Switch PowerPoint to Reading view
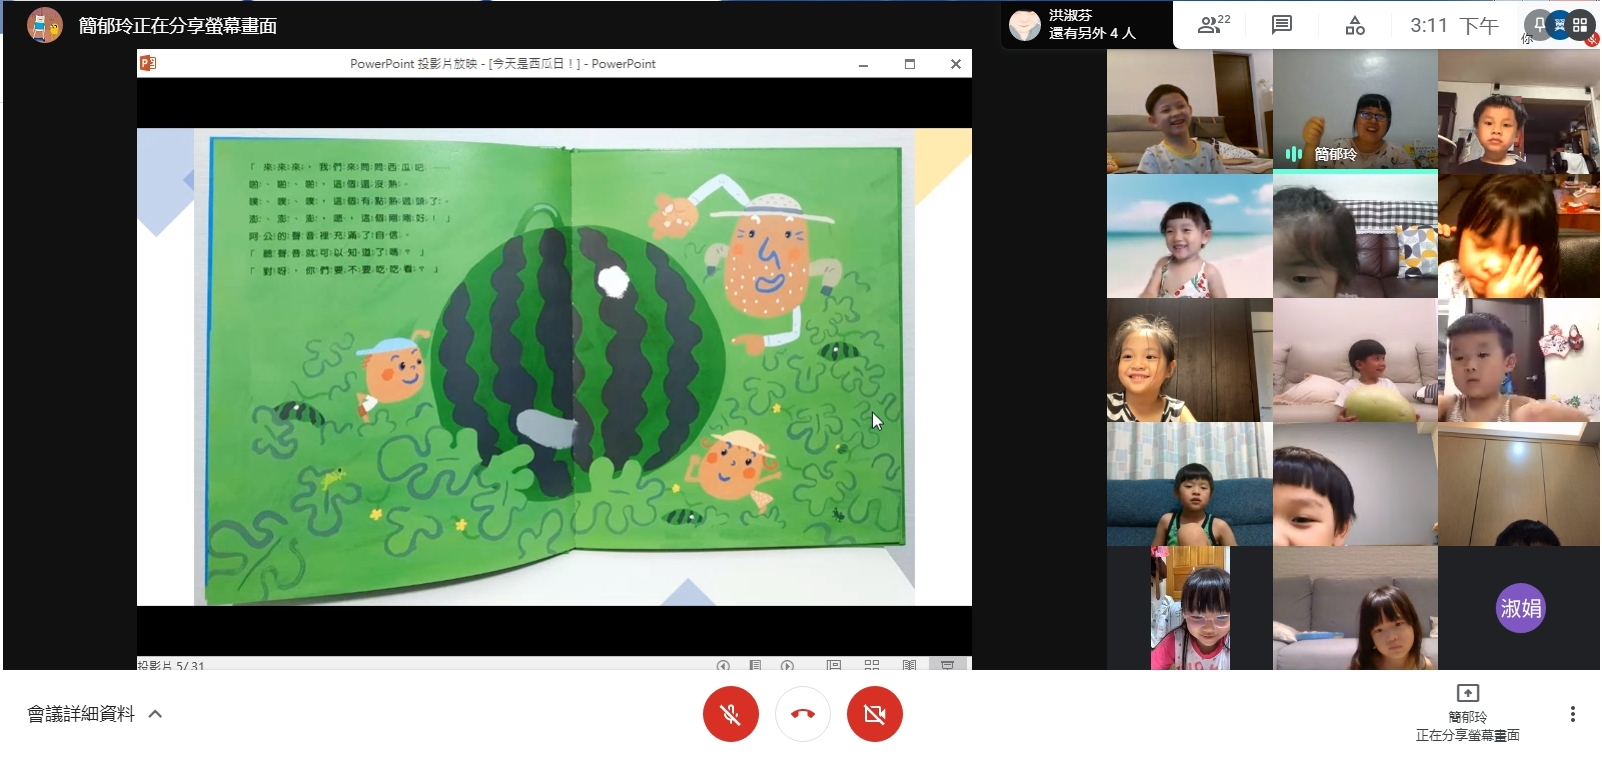 (909, 665)
